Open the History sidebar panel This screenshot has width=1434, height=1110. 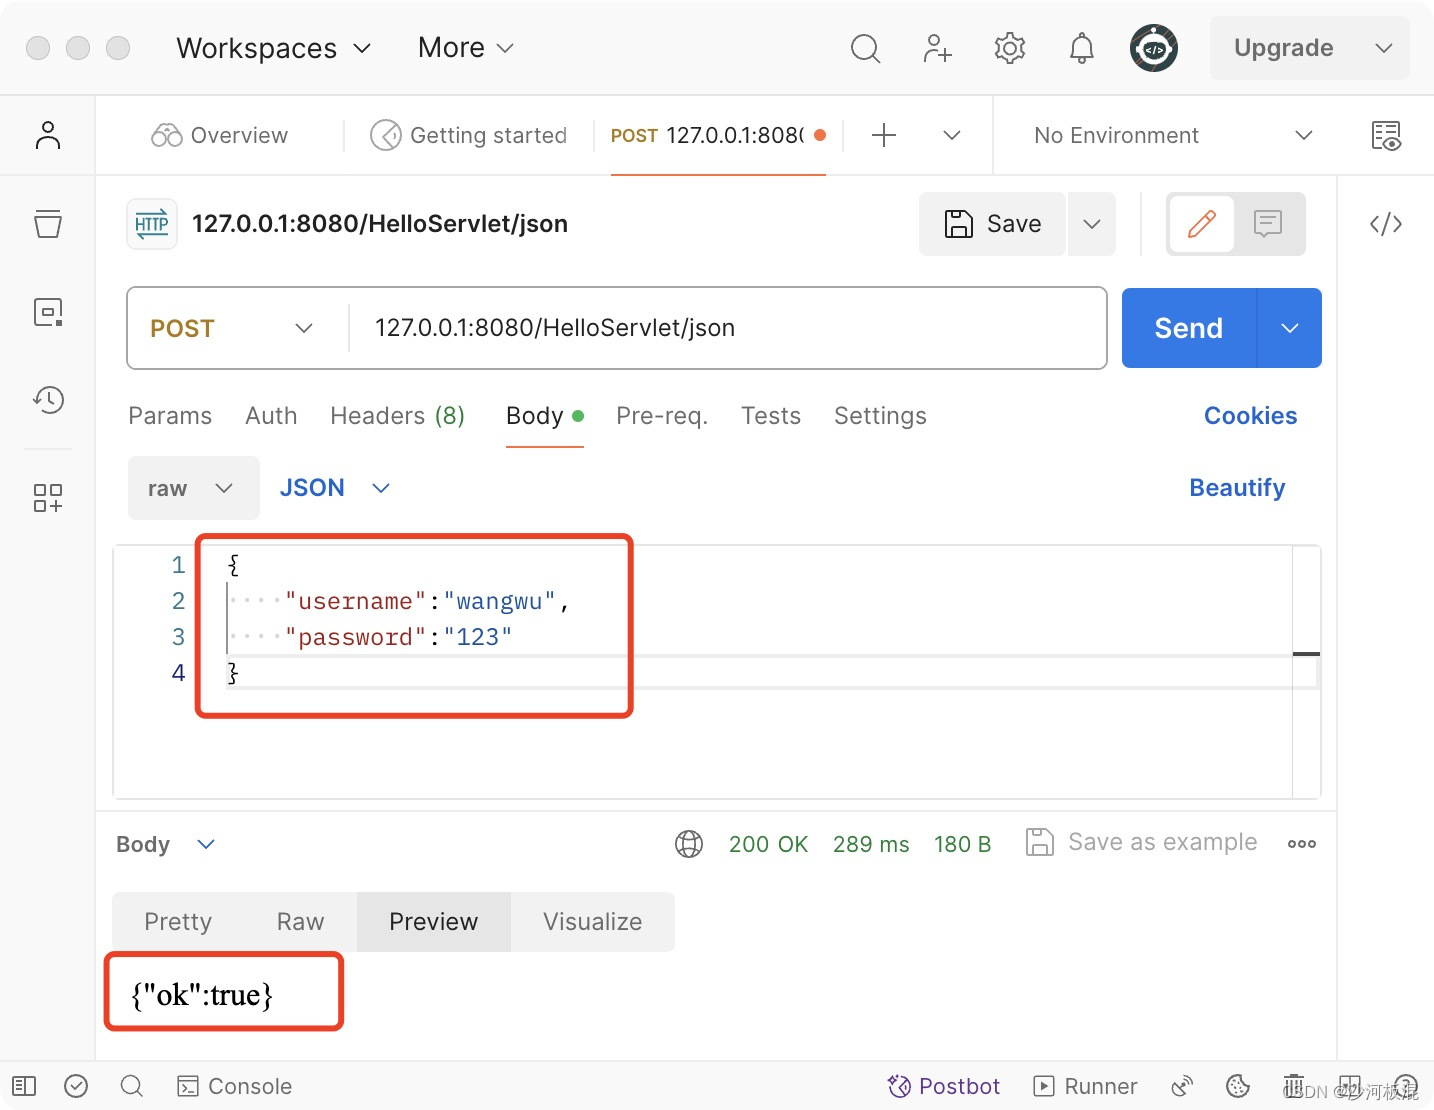pyautogui.click(x=47, y=399)
